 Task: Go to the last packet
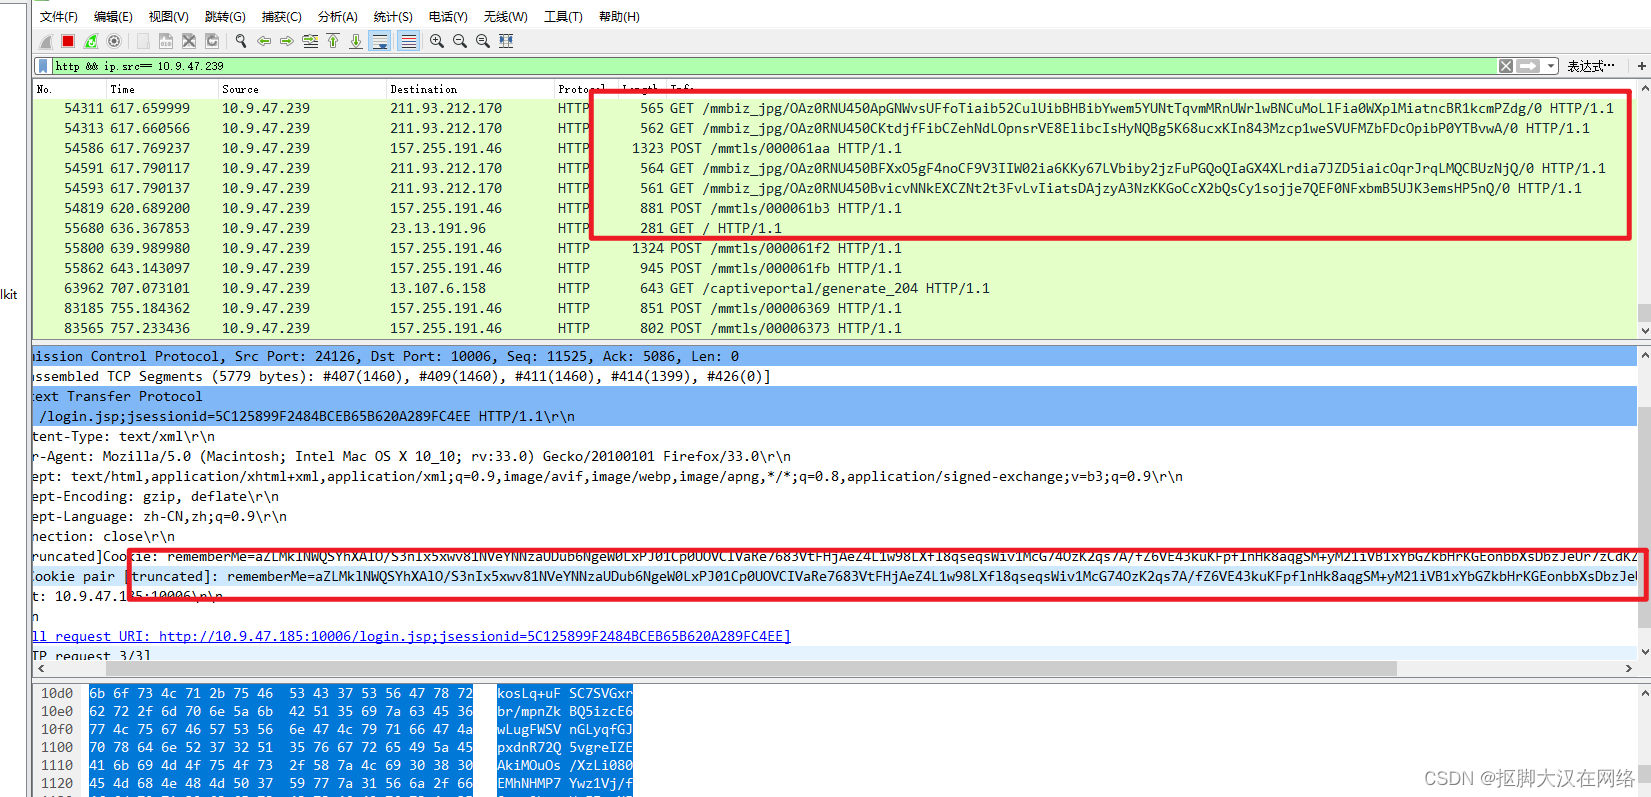[x=356, y=41]
